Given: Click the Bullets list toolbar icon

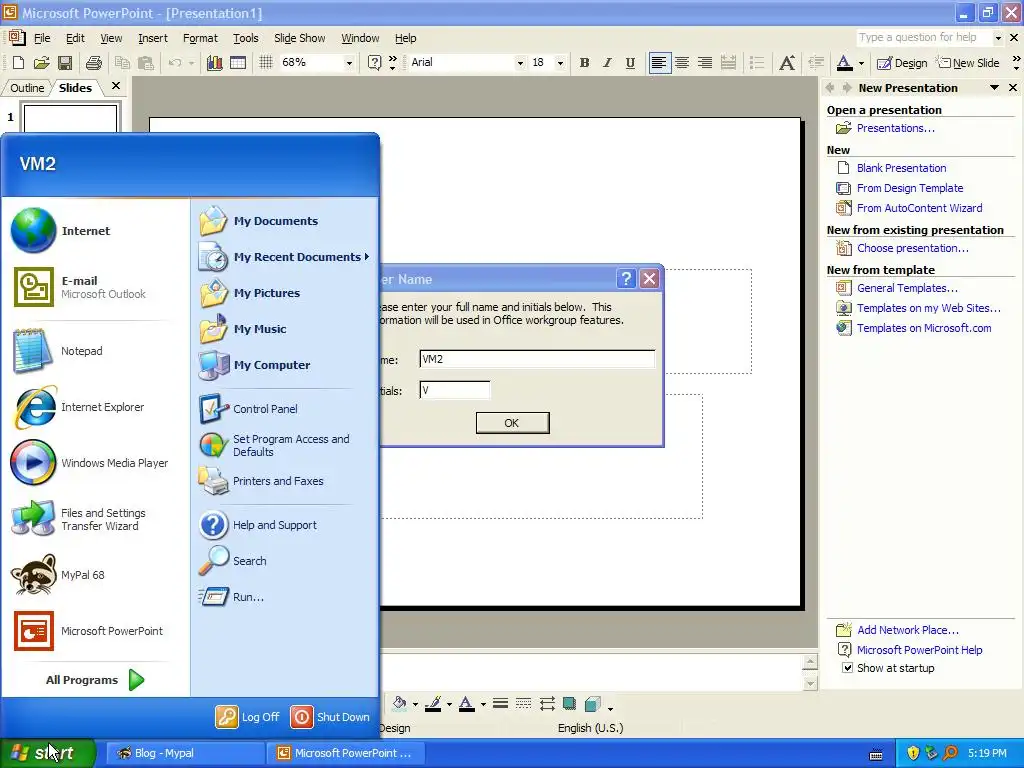Looking at the screenshot, I should (757, 63).
